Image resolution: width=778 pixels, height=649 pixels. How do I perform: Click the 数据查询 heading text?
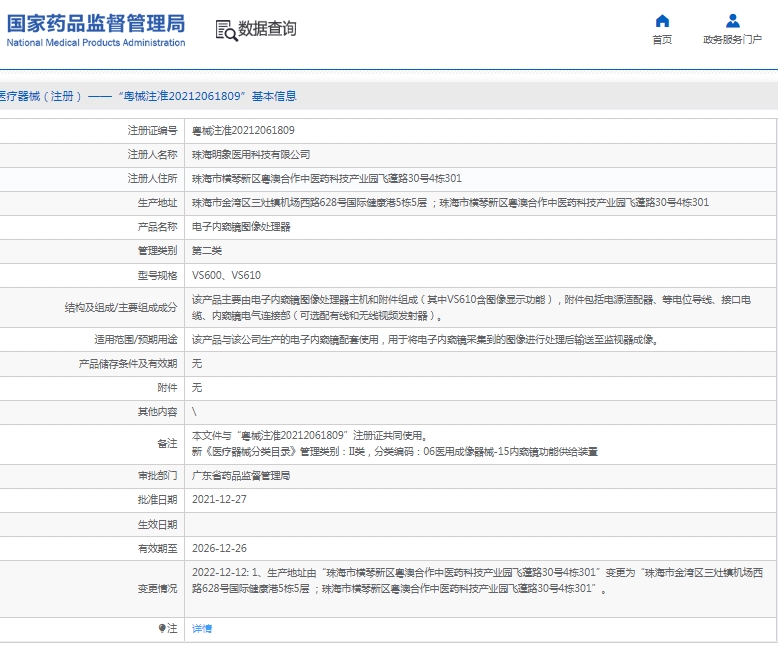pos(267,29)
